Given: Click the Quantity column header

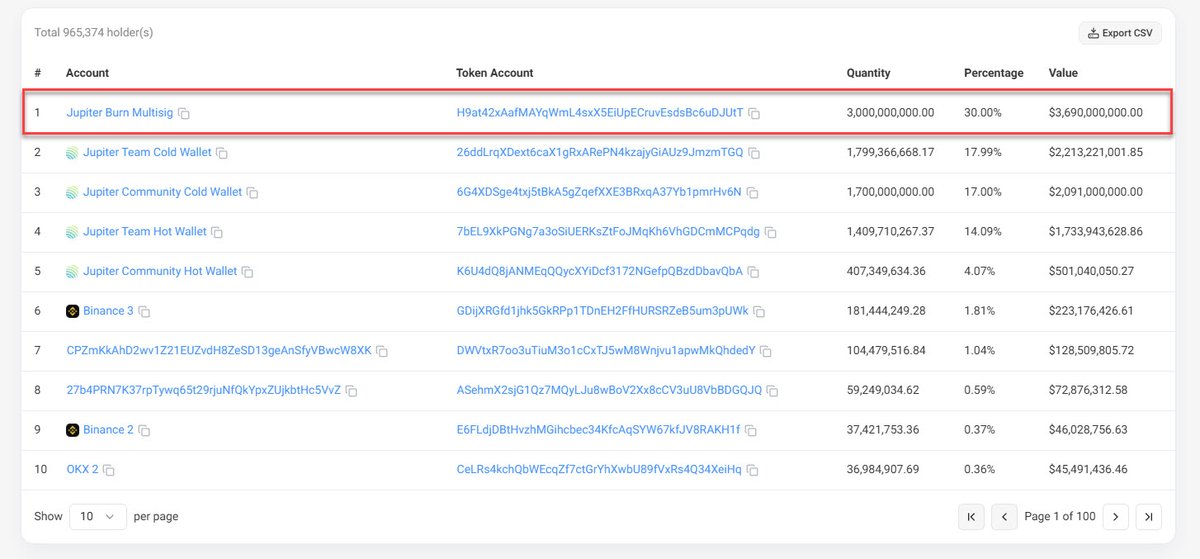Looking at the screenshot, I should (x=868, y=73).
